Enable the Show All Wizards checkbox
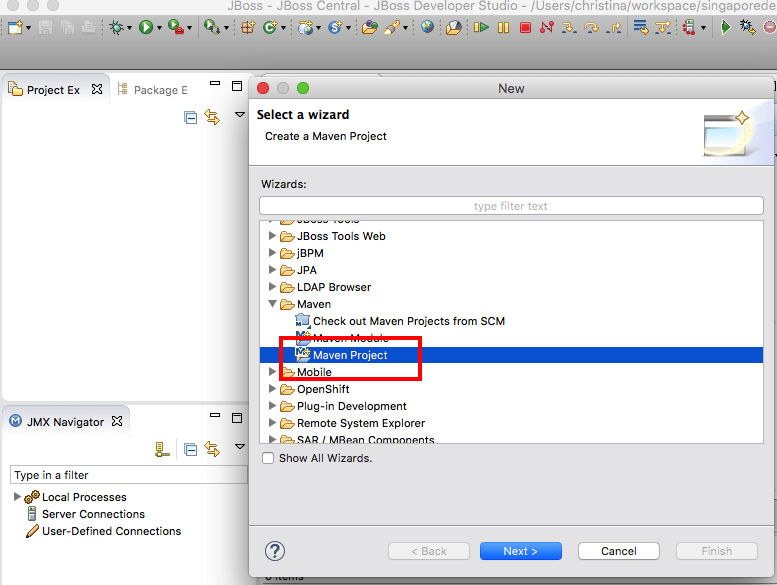 (268, 458)
